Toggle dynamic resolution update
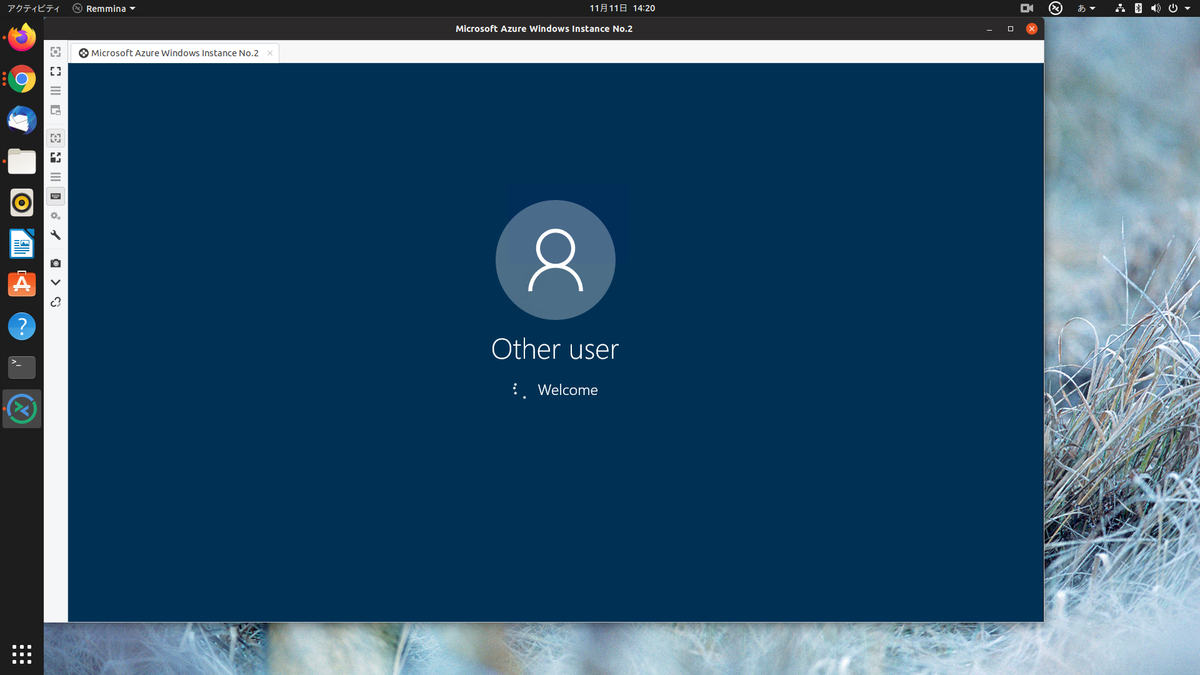The image size is (1200, 675). 55,138
